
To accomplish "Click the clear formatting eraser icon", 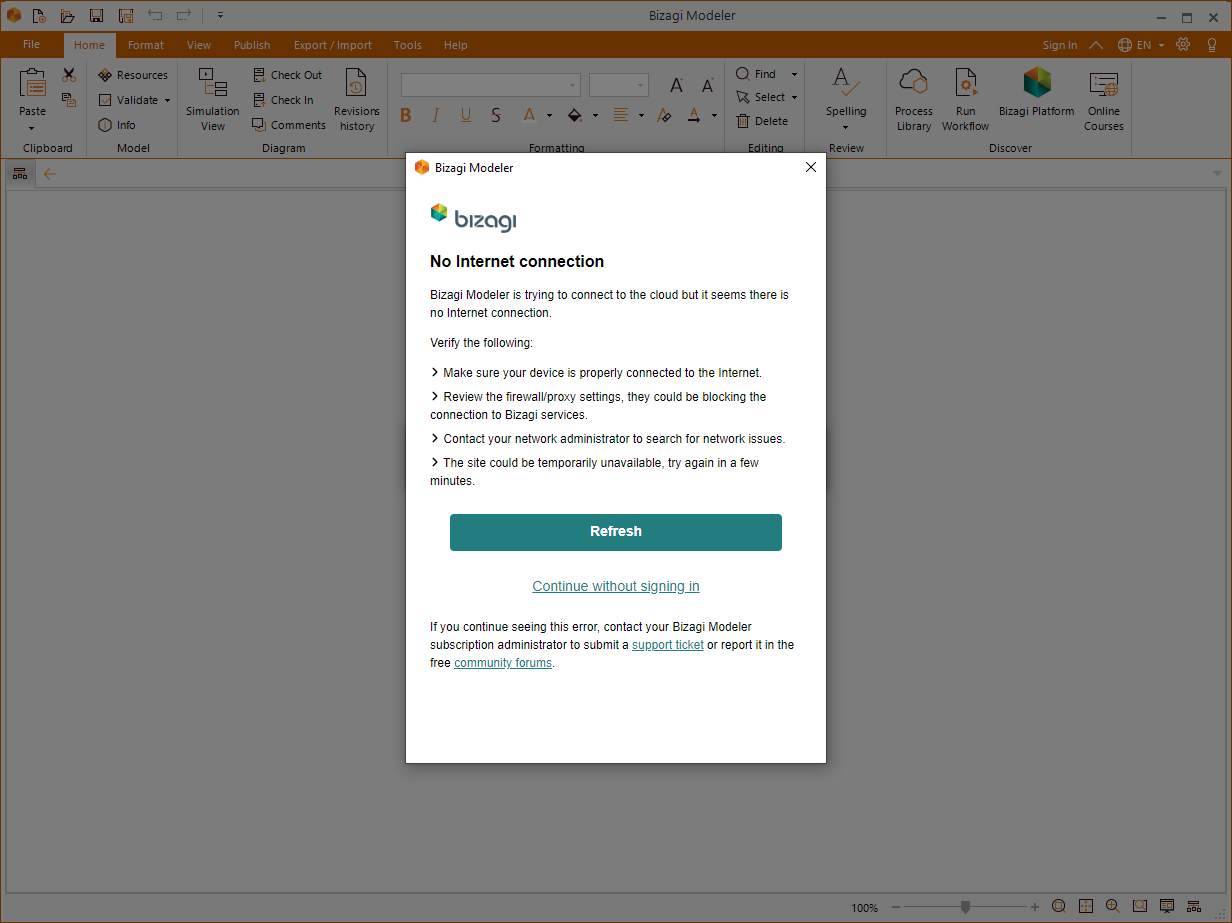I will [x=664, y=115].
